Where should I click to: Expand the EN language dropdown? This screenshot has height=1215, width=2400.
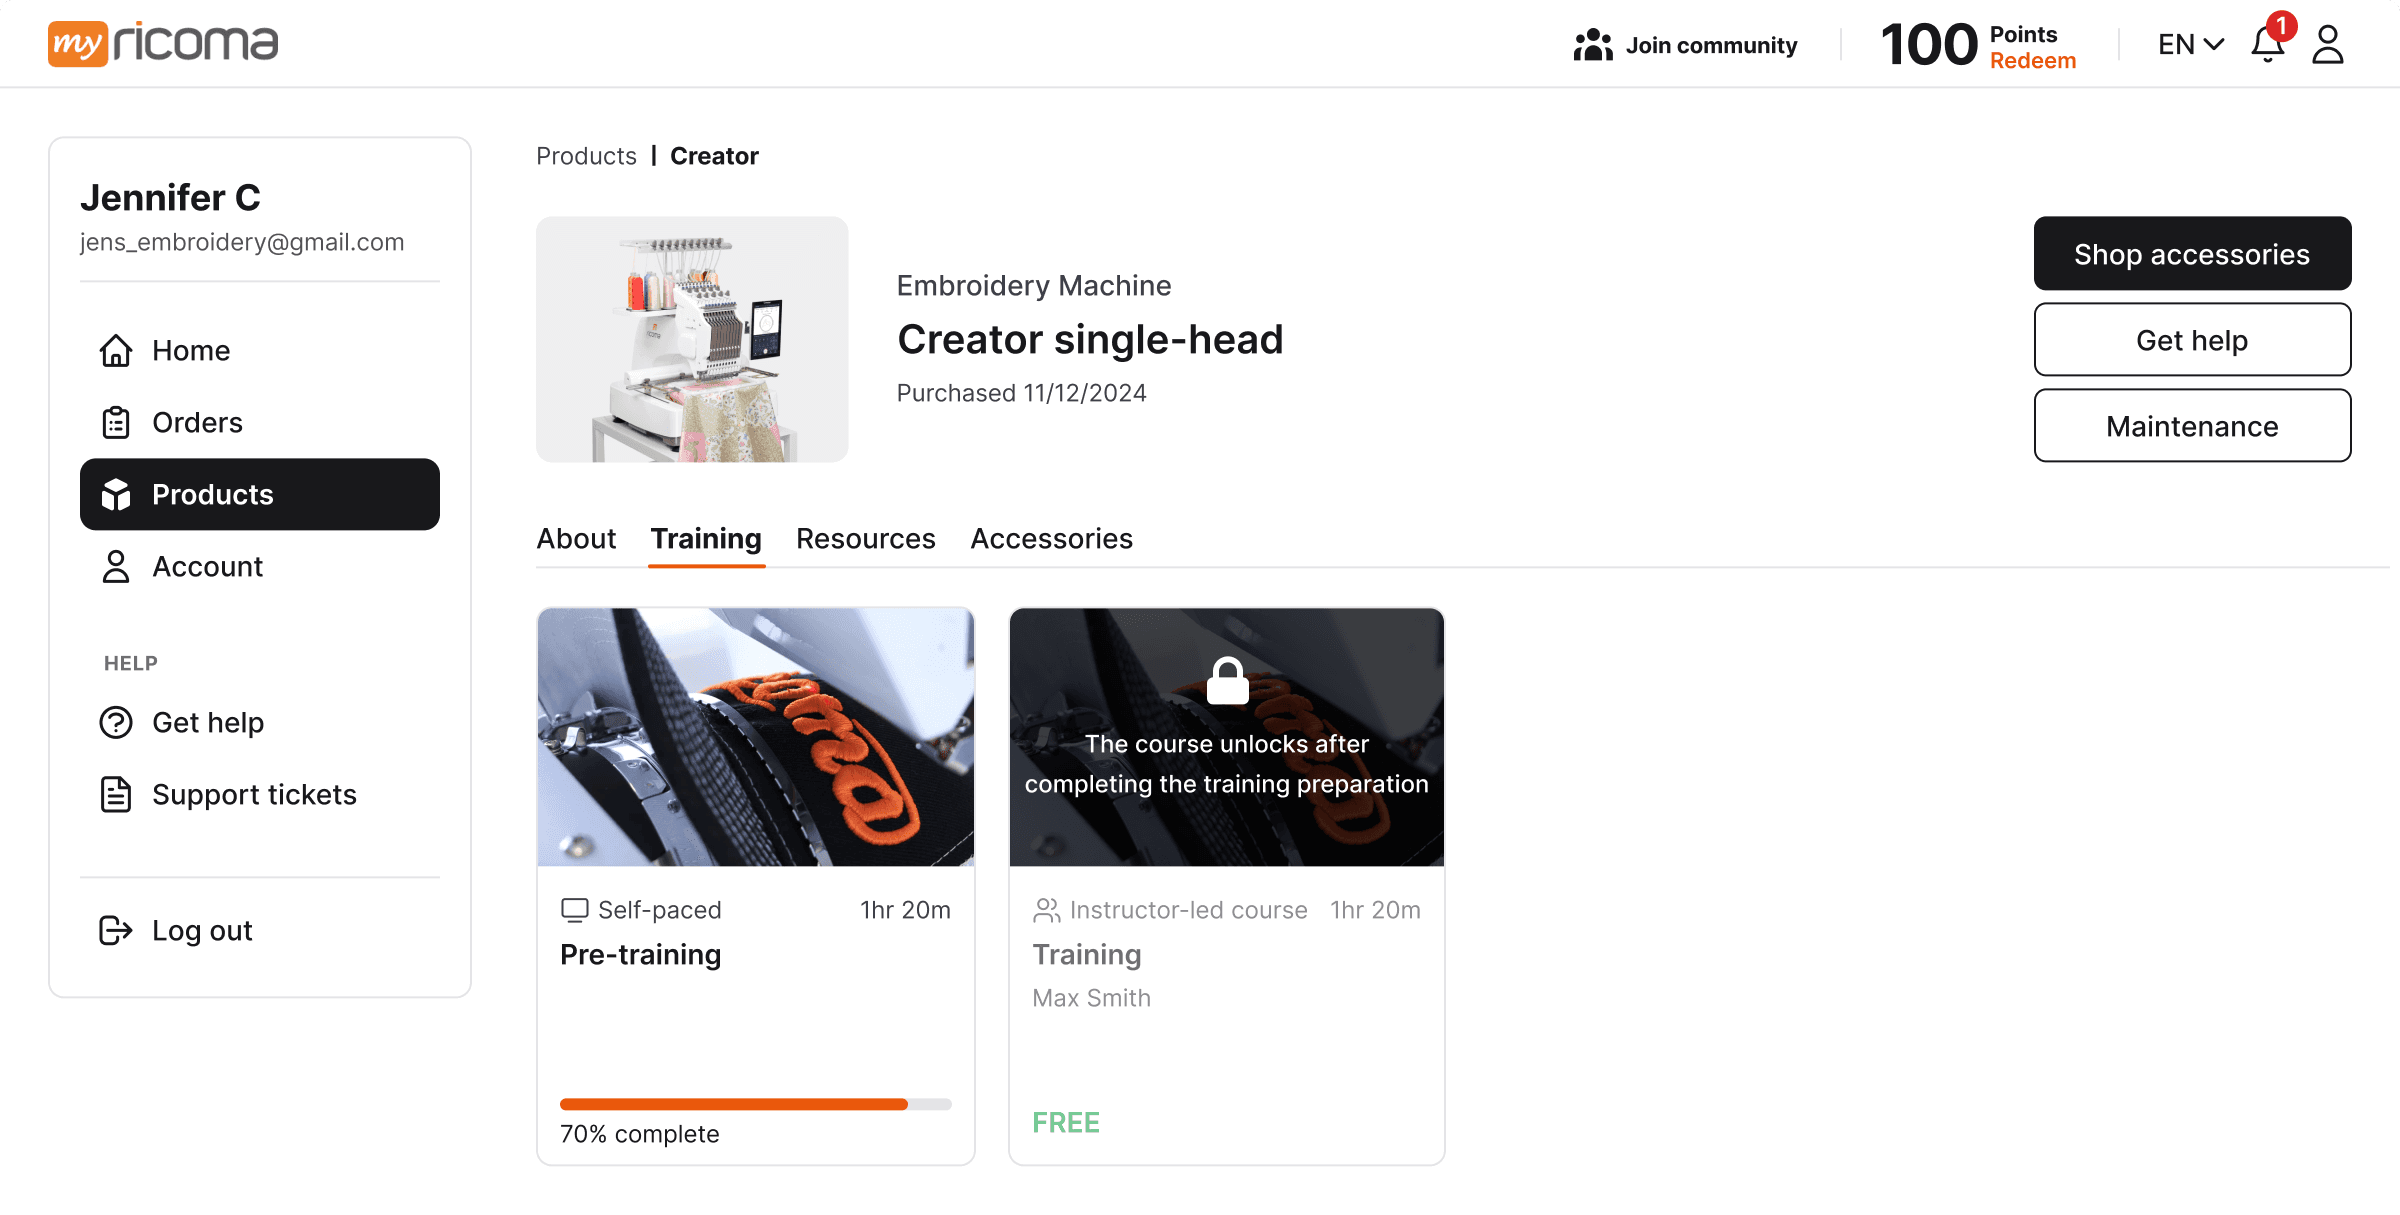(2191, 44)
